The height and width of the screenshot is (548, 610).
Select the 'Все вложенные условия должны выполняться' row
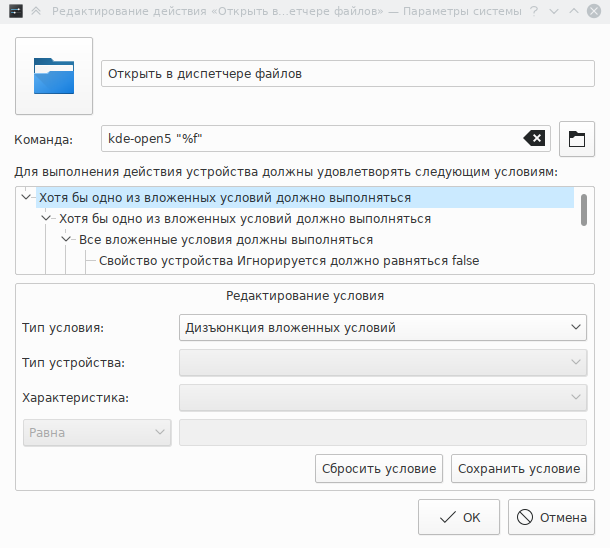click(225, 240)
